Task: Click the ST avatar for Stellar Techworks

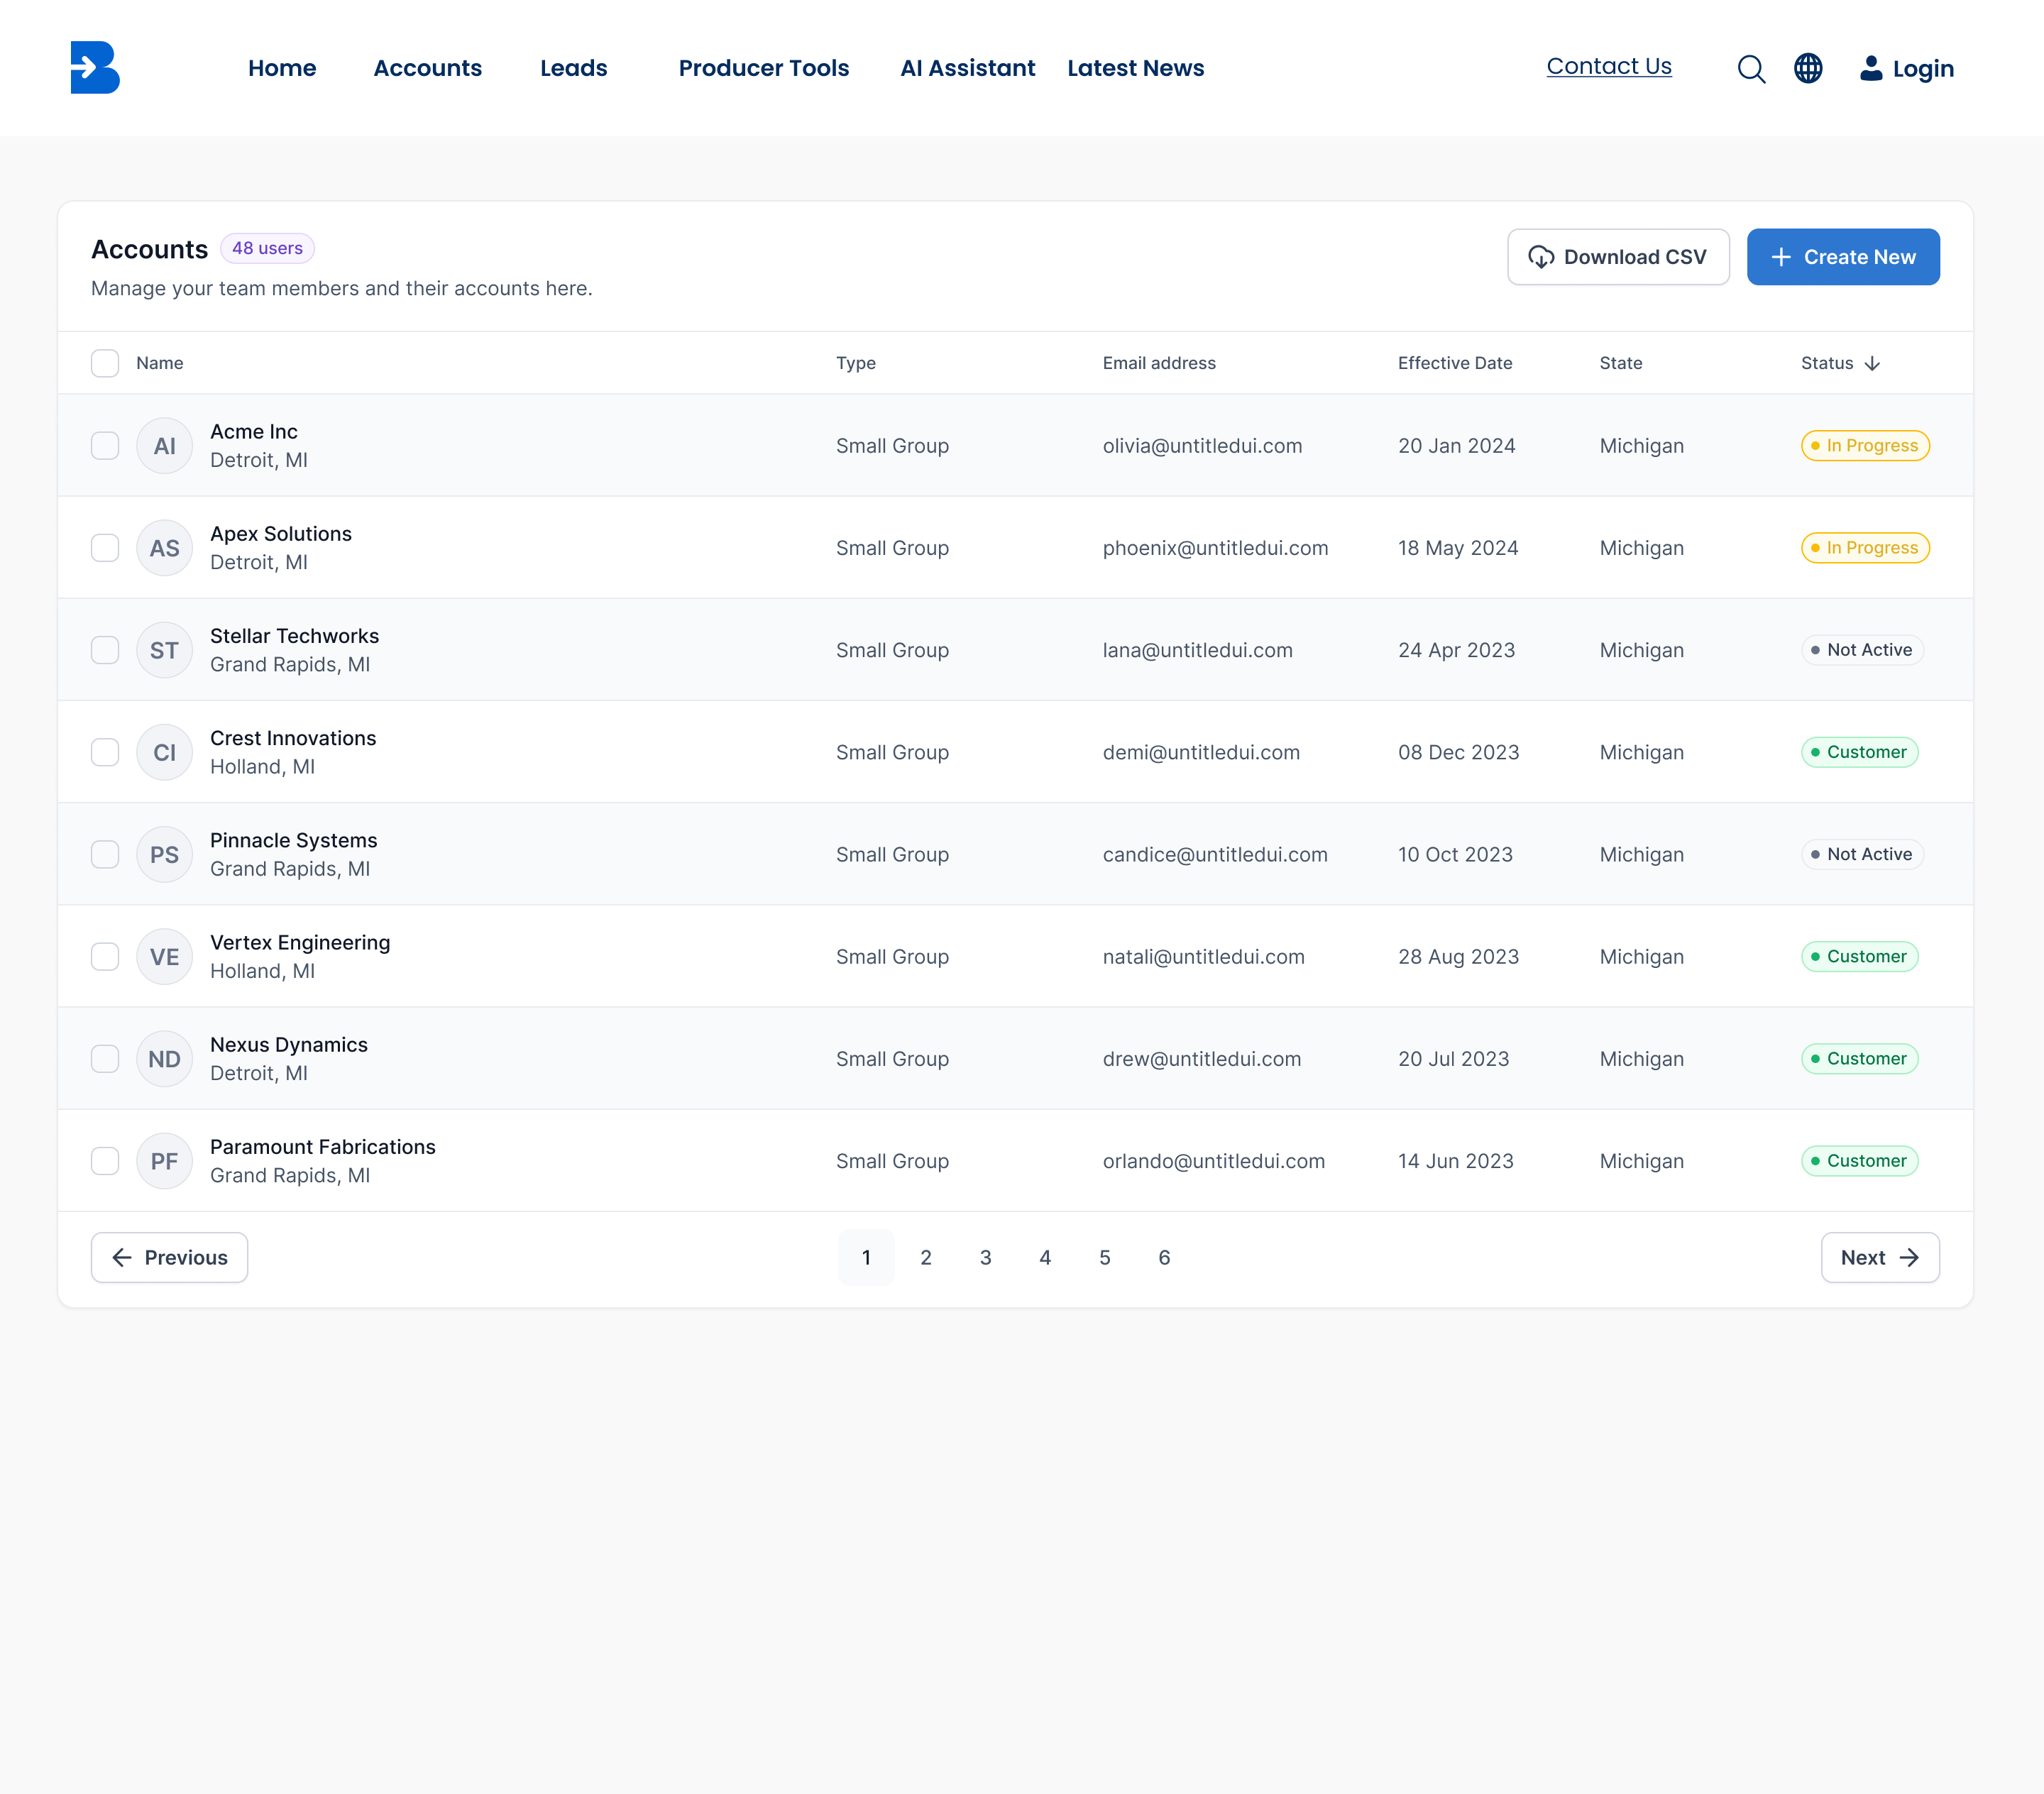Action: click(164, 650)
